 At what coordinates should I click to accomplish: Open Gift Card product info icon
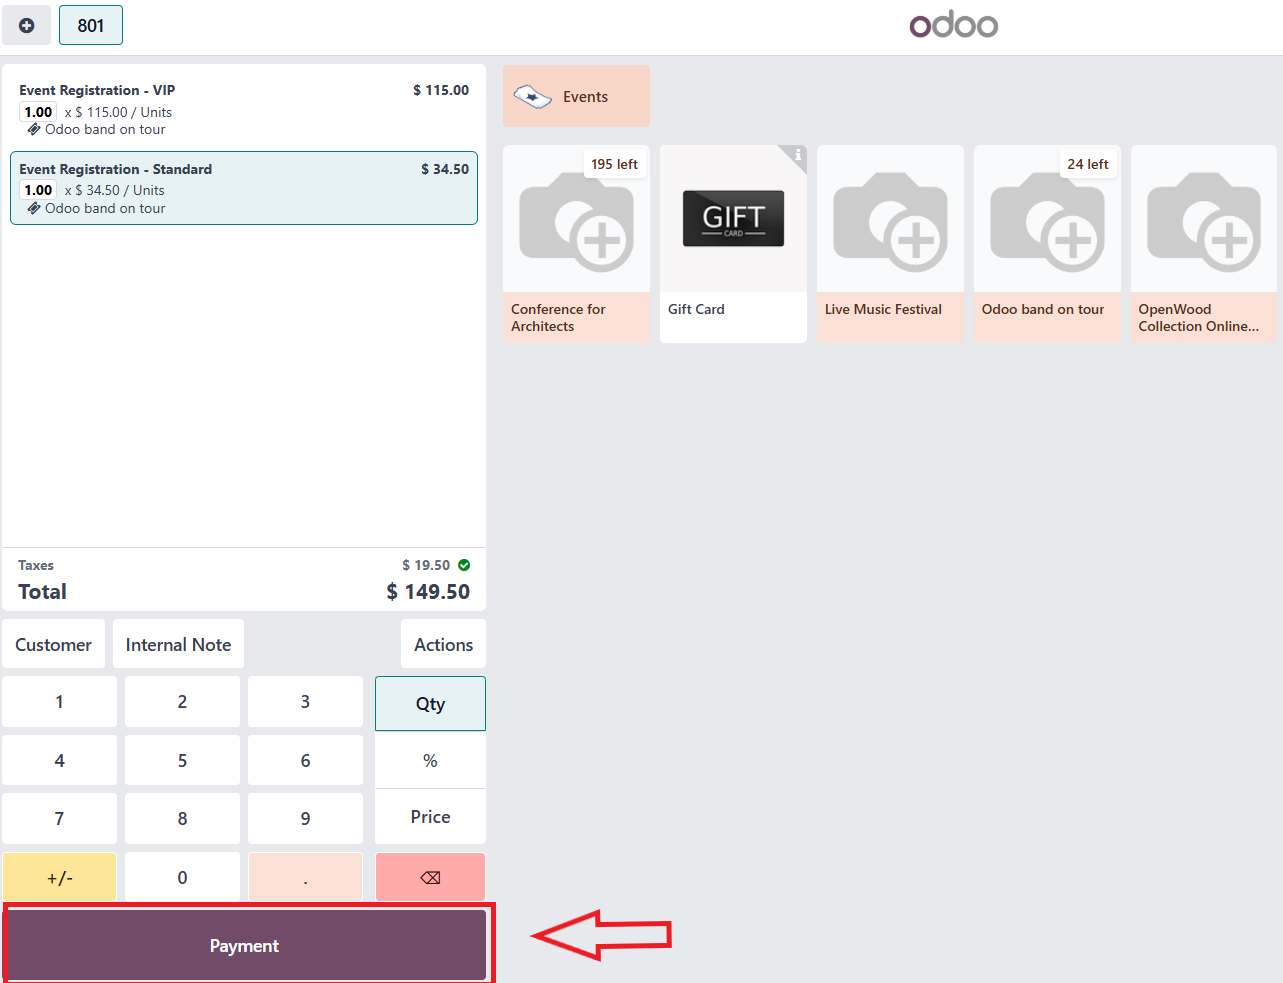pos(797,155)
